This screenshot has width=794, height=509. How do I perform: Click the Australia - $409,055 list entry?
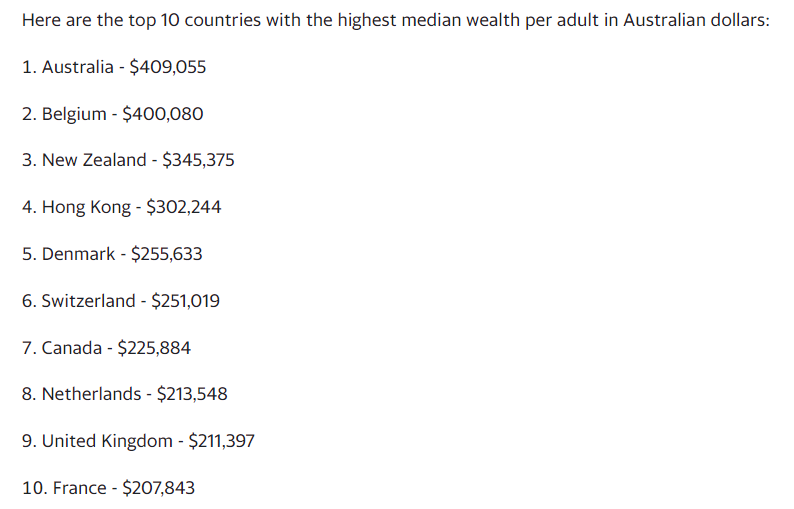click(x=114, y=67)
